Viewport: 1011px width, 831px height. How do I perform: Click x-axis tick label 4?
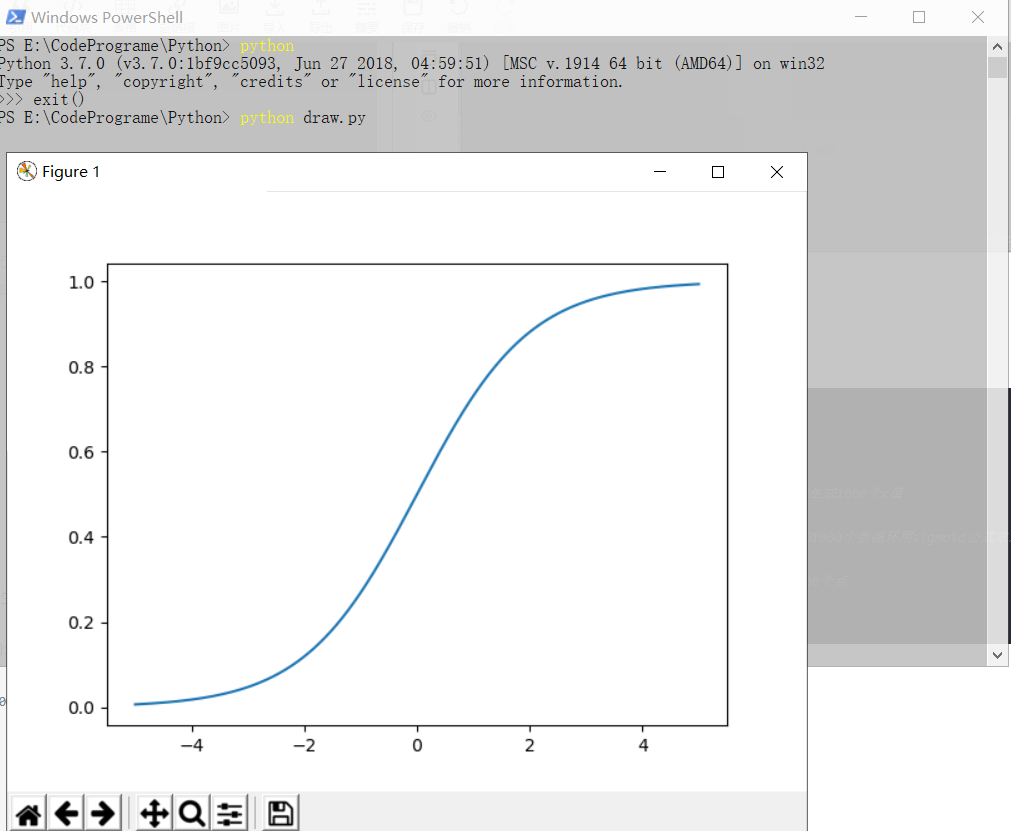pos(643,746)
